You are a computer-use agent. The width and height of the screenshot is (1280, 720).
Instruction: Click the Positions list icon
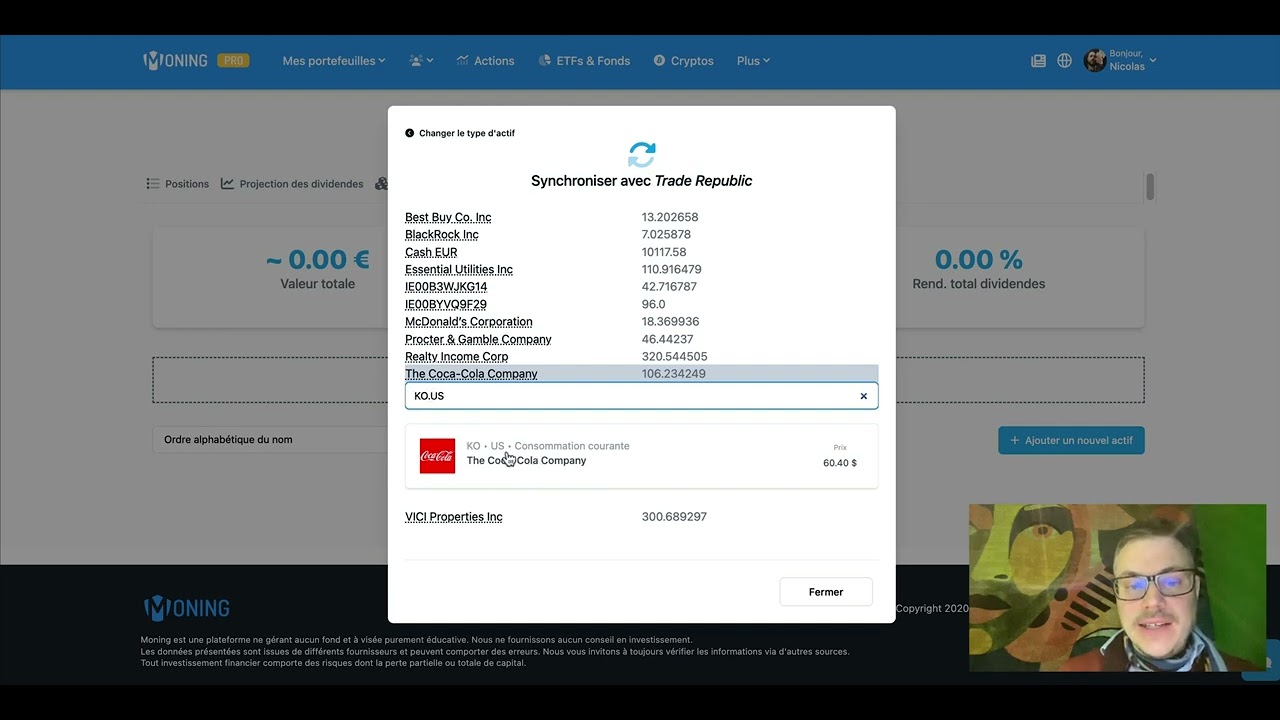153,184
